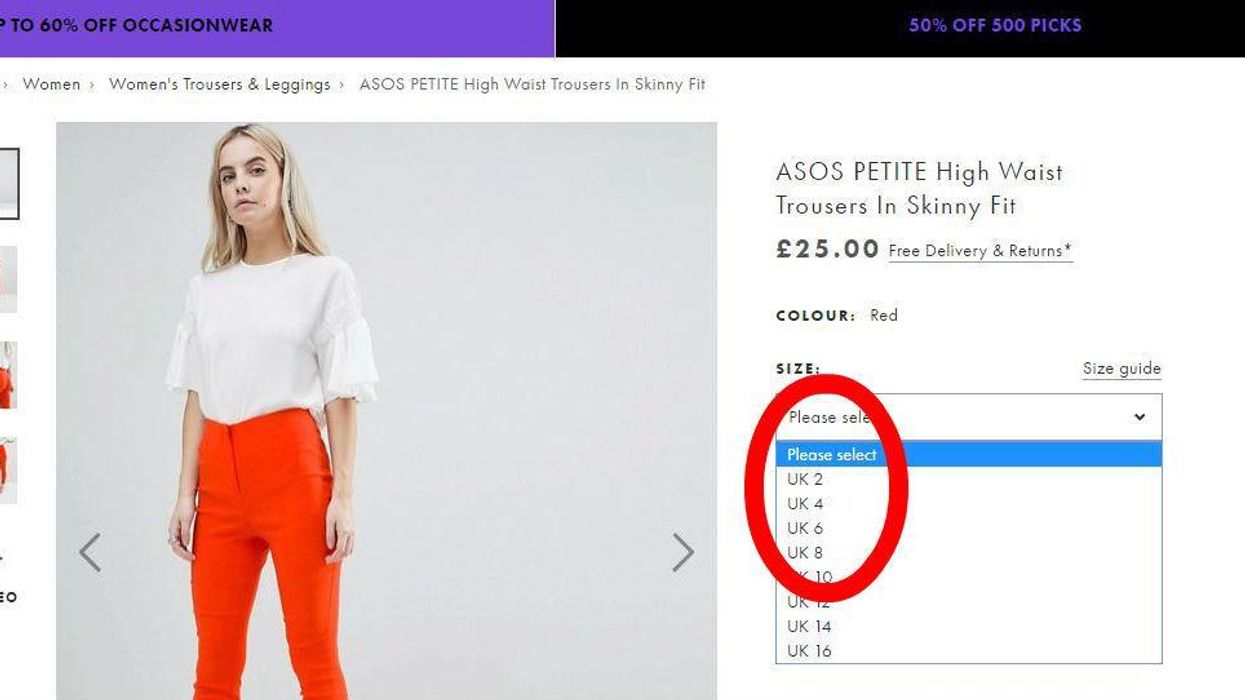
Task: Click Free Delivery & Returns link
Action: [x=980, y=251]
